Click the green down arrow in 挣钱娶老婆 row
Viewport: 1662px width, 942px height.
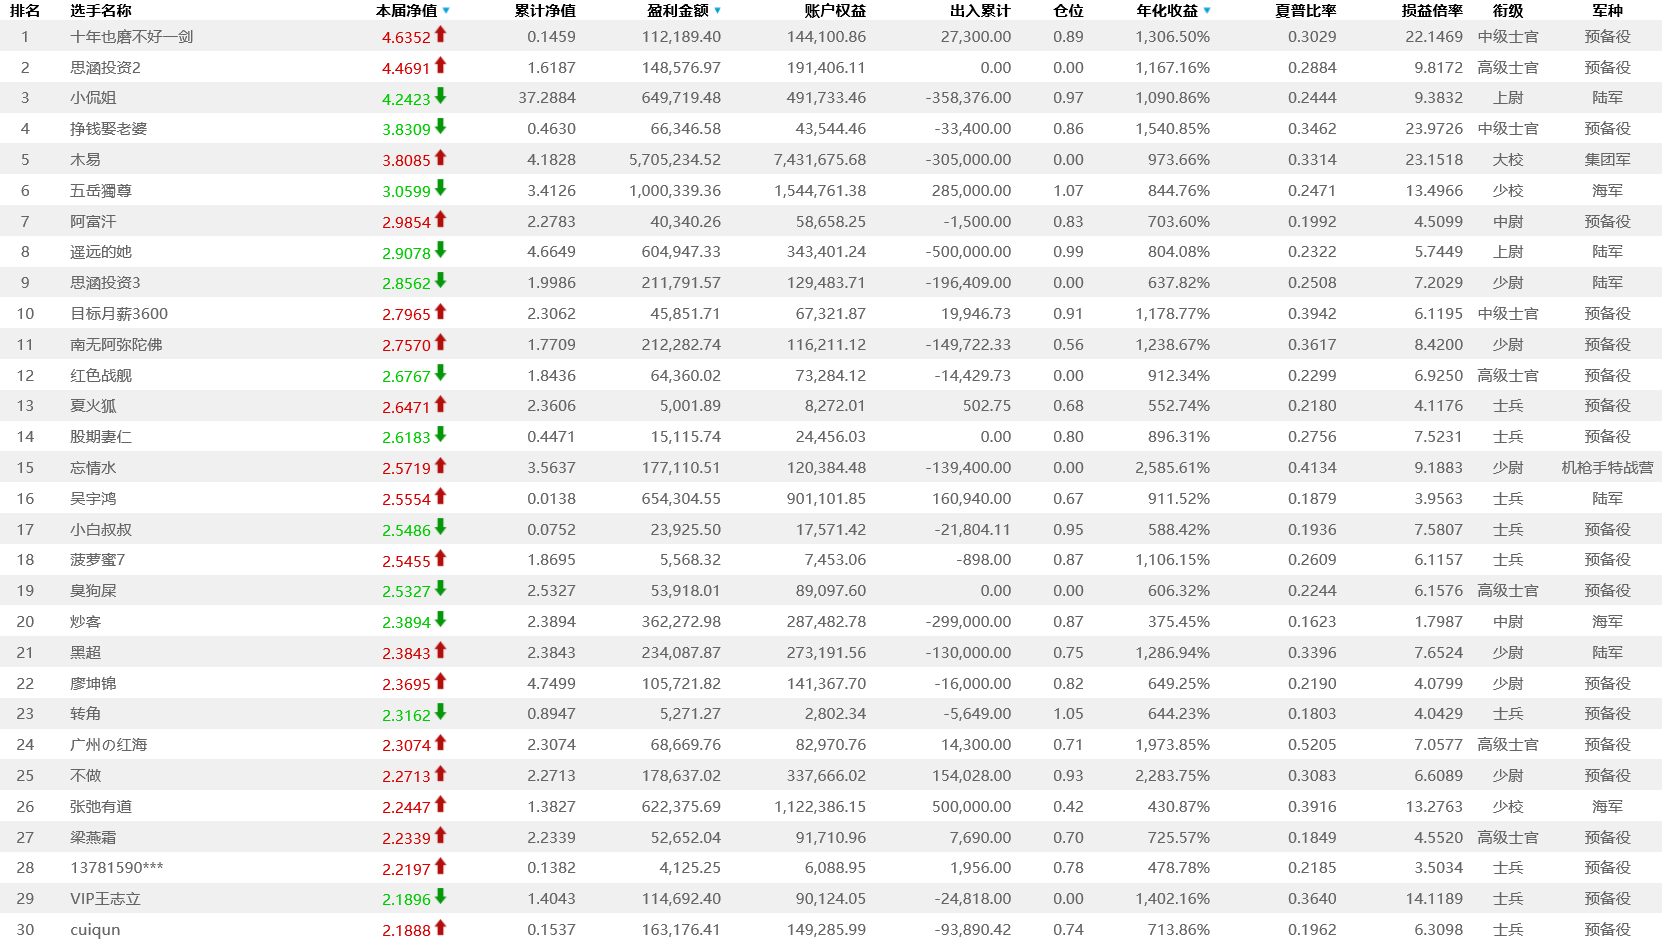pyautogui.click(x=440, y=127)
